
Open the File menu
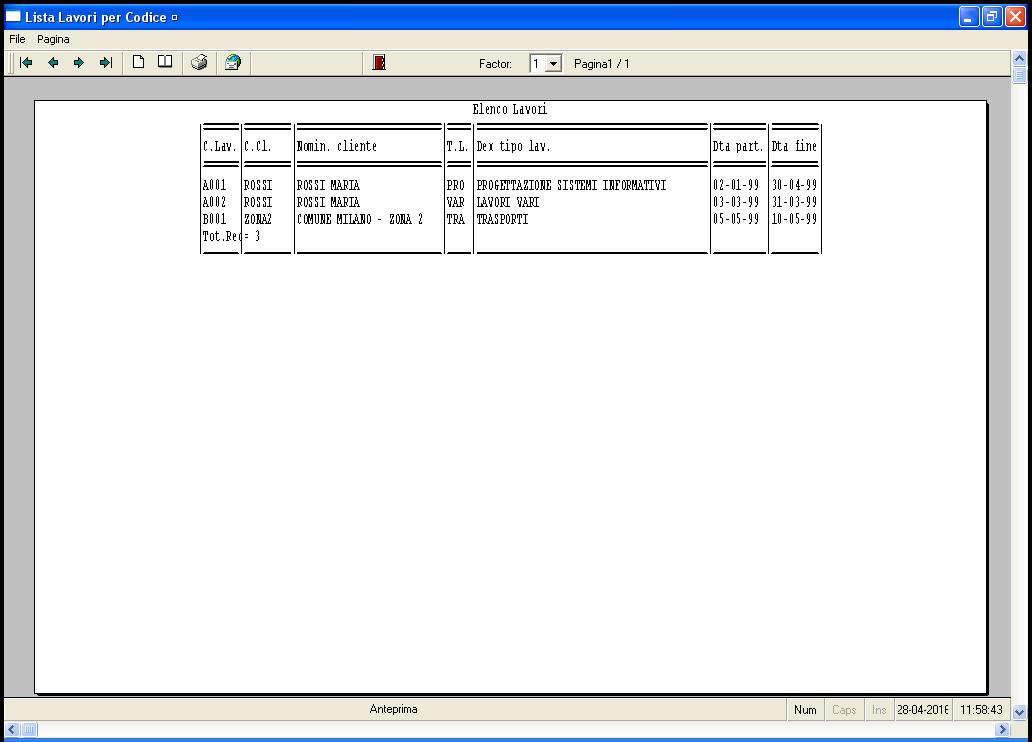pyautogui.click(x=17, y=39)
